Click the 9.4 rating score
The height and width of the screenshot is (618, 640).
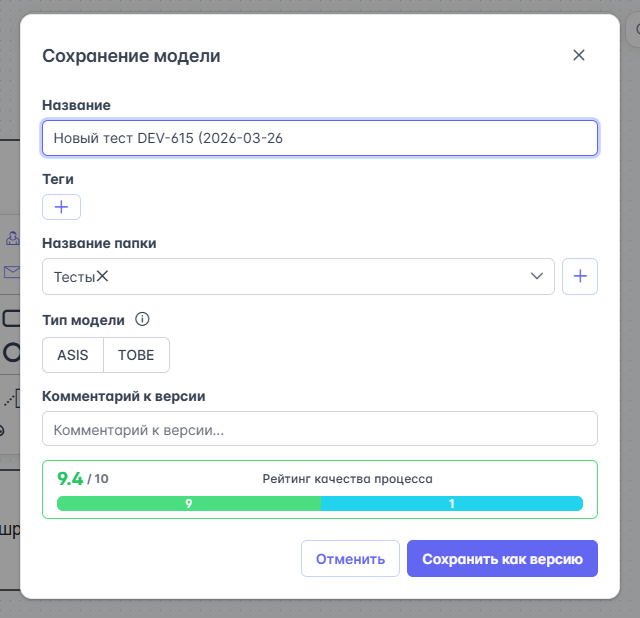pos(70,478)
